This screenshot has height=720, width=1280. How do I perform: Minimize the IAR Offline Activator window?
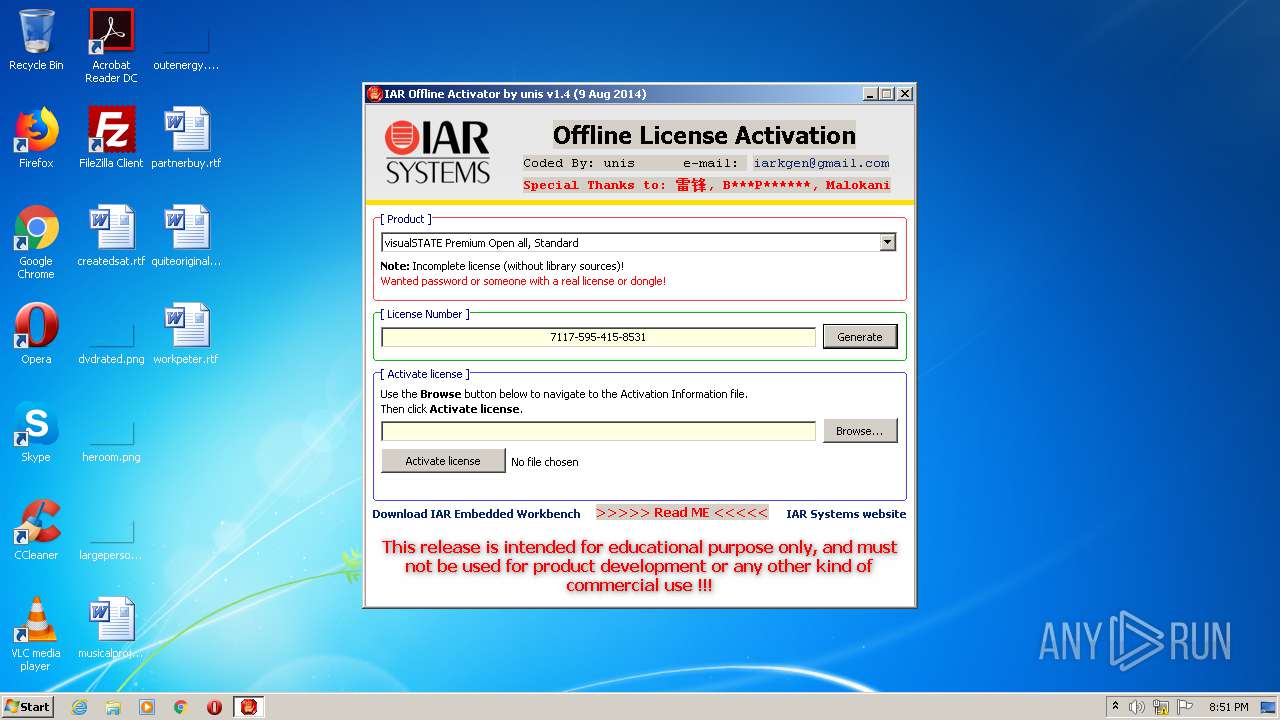[x=869, y=94]
